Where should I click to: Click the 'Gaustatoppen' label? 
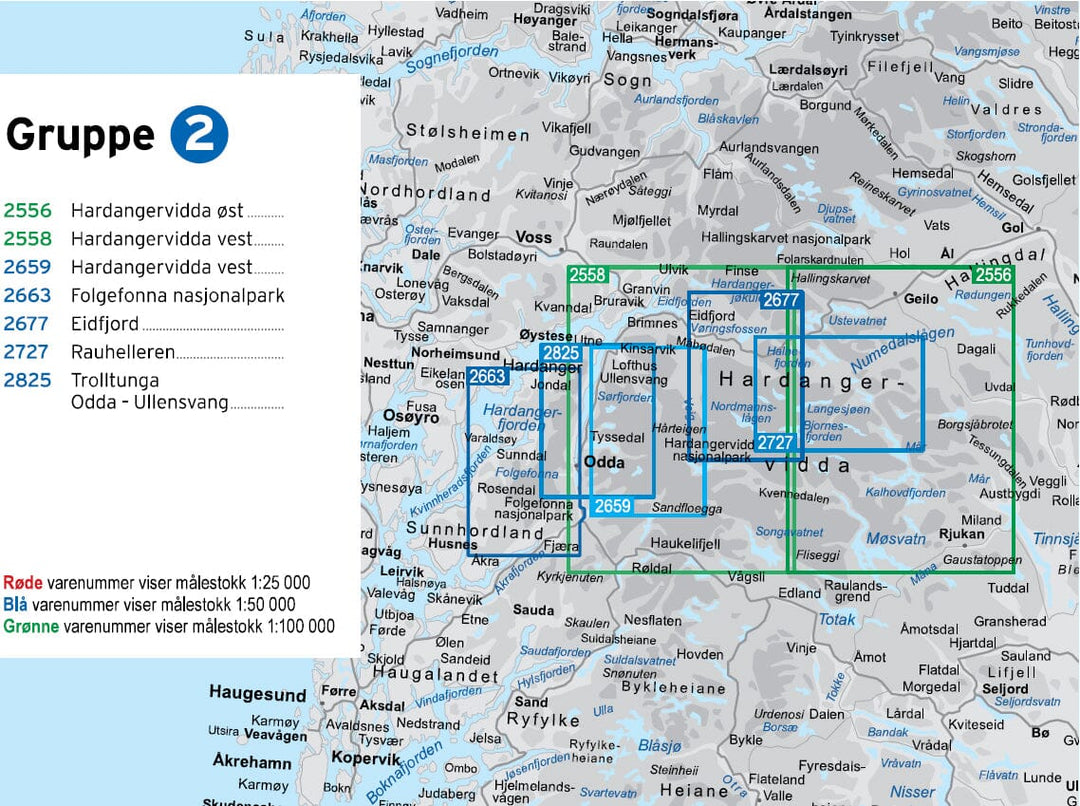pos(982,559)
